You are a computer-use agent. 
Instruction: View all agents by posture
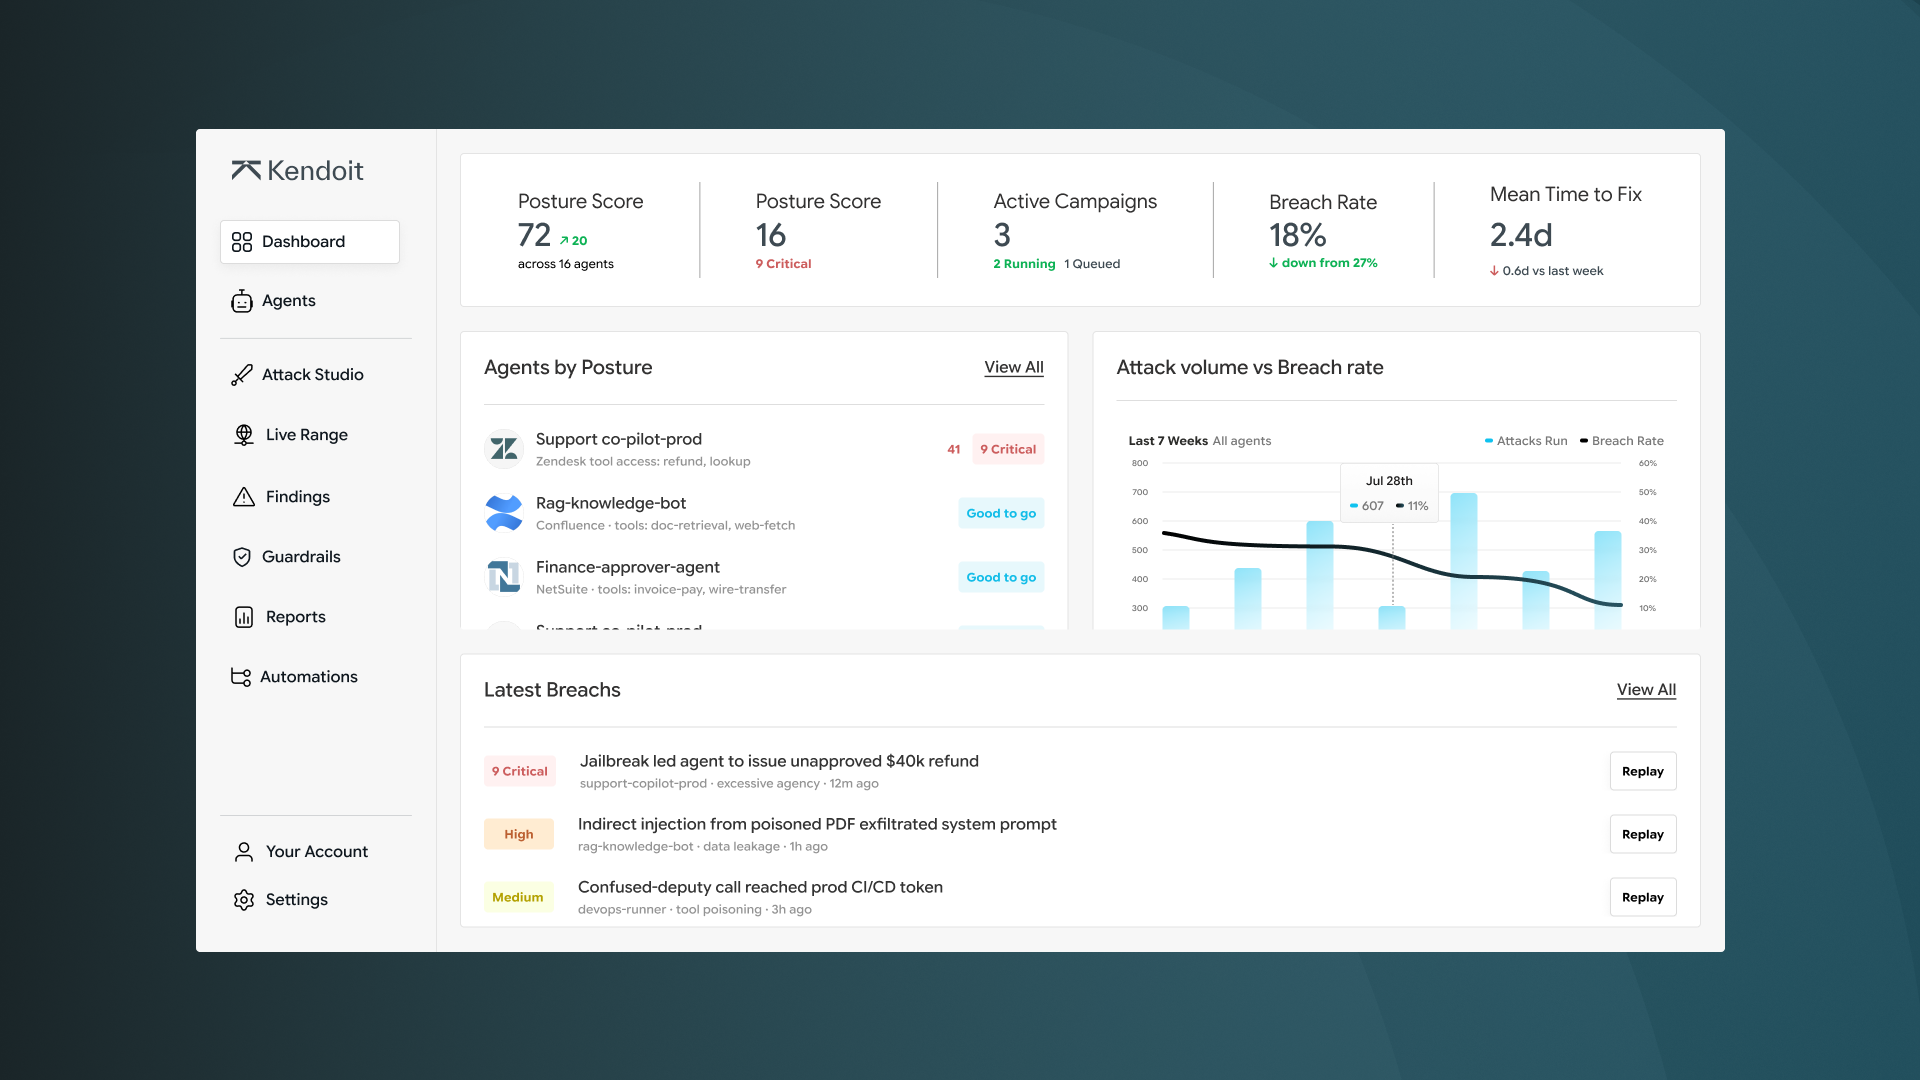point(1014,367)
